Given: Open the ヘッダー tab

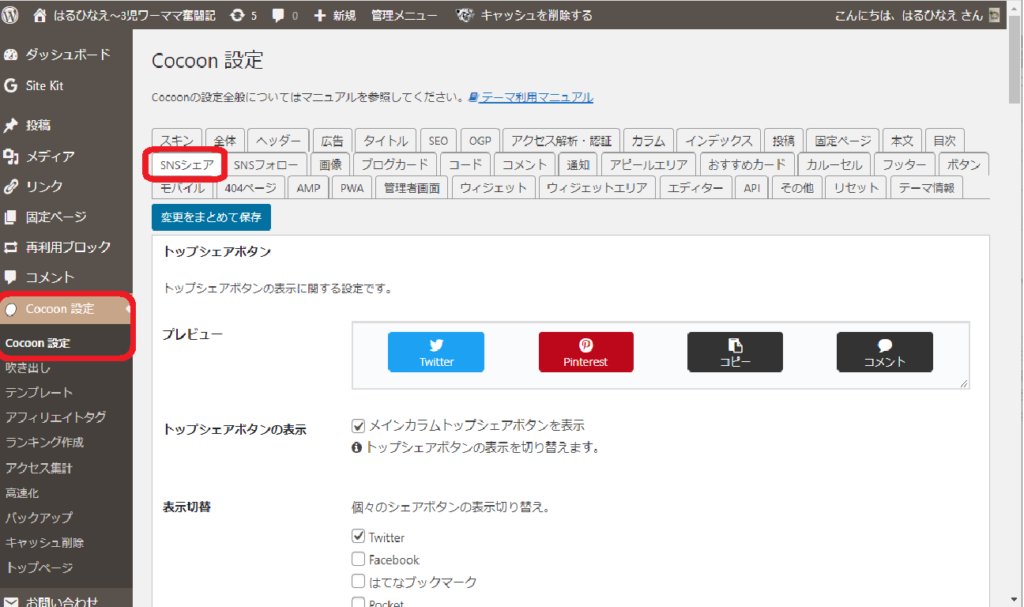Looking at the screenshot, I should (x=278, y=140).
